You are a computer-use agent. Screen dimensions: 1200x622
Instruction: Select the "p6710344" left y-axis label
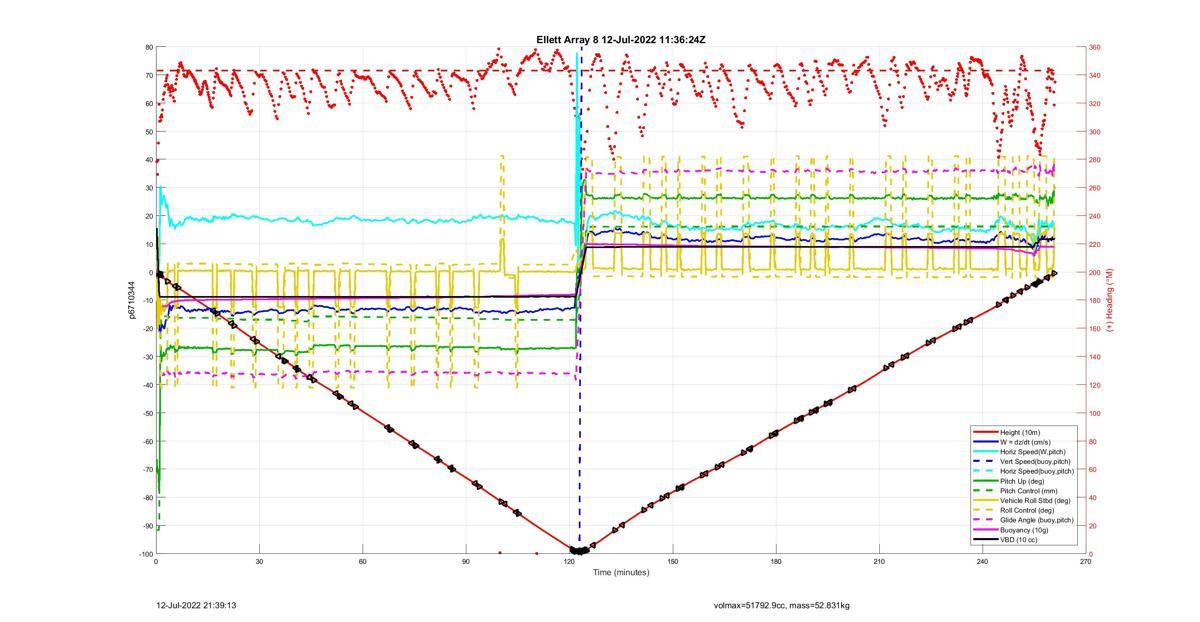click(131, 300)
